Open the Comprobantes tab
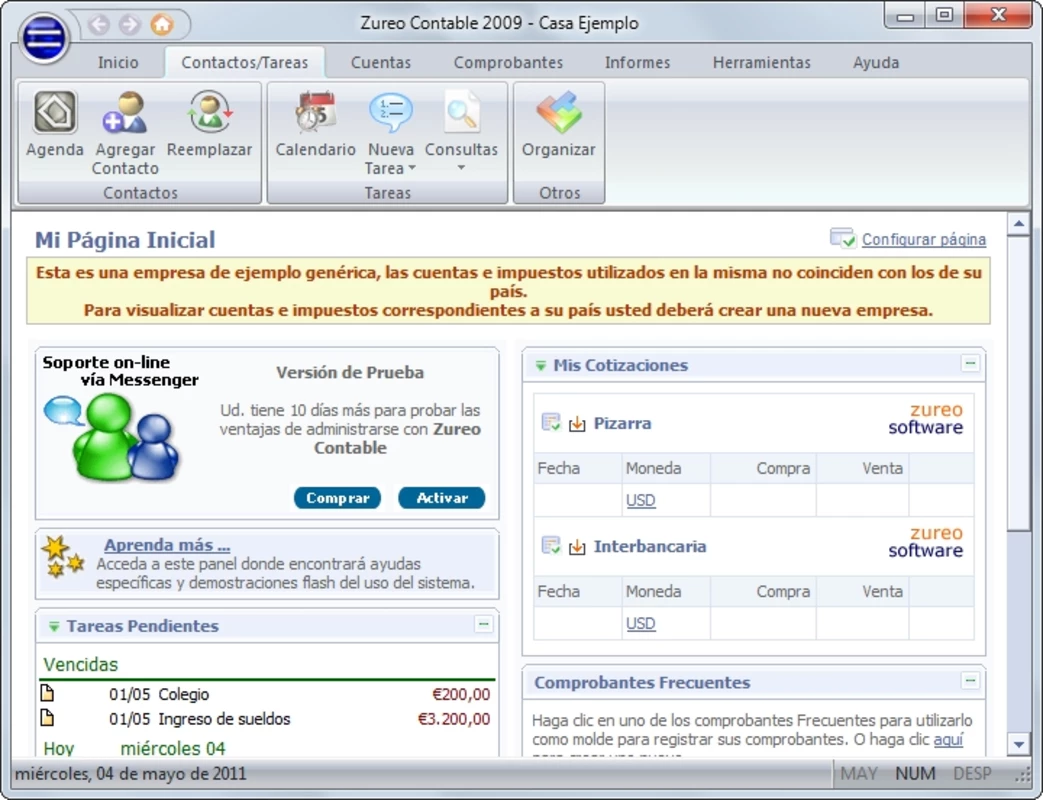This screenshot has width=1043, height=800. [x=508, y=63]
